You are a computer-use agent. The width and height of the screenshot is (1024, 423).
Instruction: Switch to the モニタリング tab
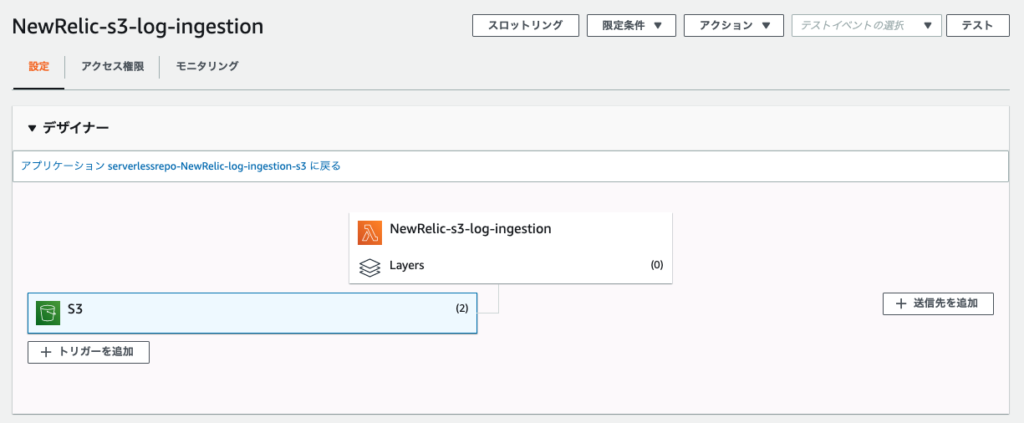[x=207, y=66]
